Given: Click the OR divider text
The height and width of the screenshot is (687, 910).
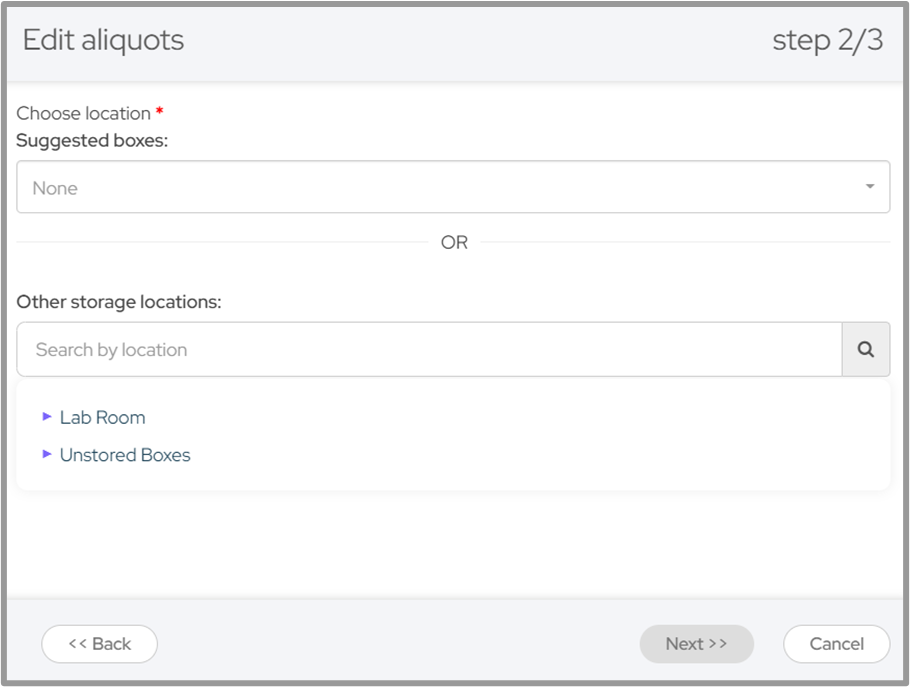Looking at the screenshot, I should pos(454,242).
